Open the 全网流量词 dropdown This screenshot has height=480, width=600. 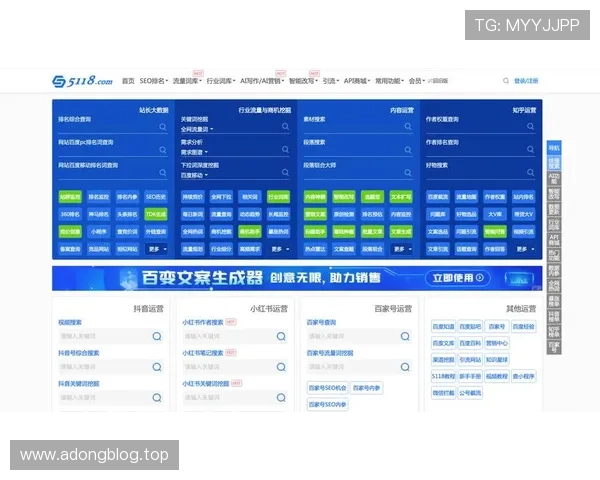(x=197, y=129)
